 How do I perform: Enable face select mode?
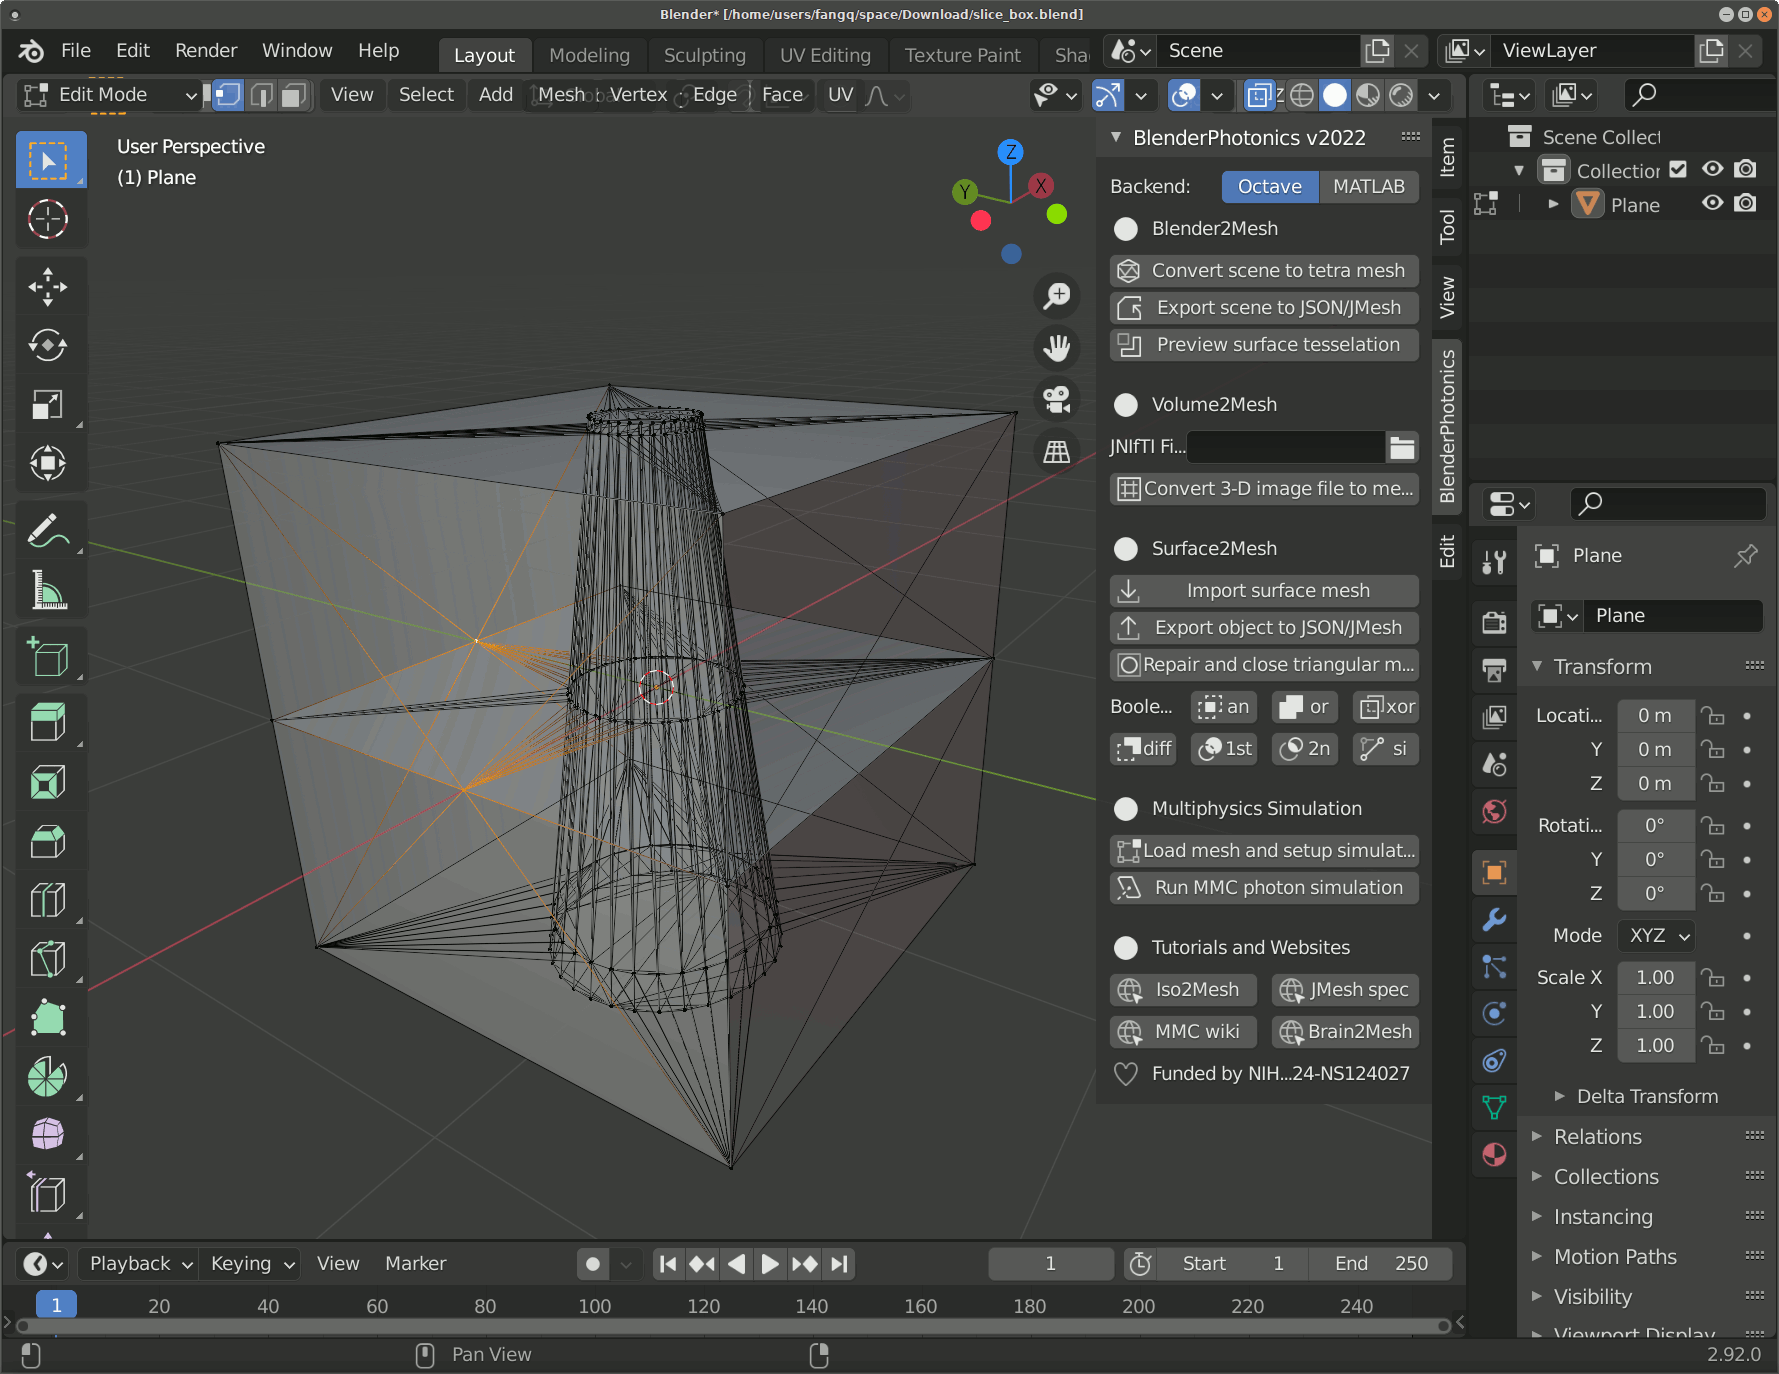294,95
